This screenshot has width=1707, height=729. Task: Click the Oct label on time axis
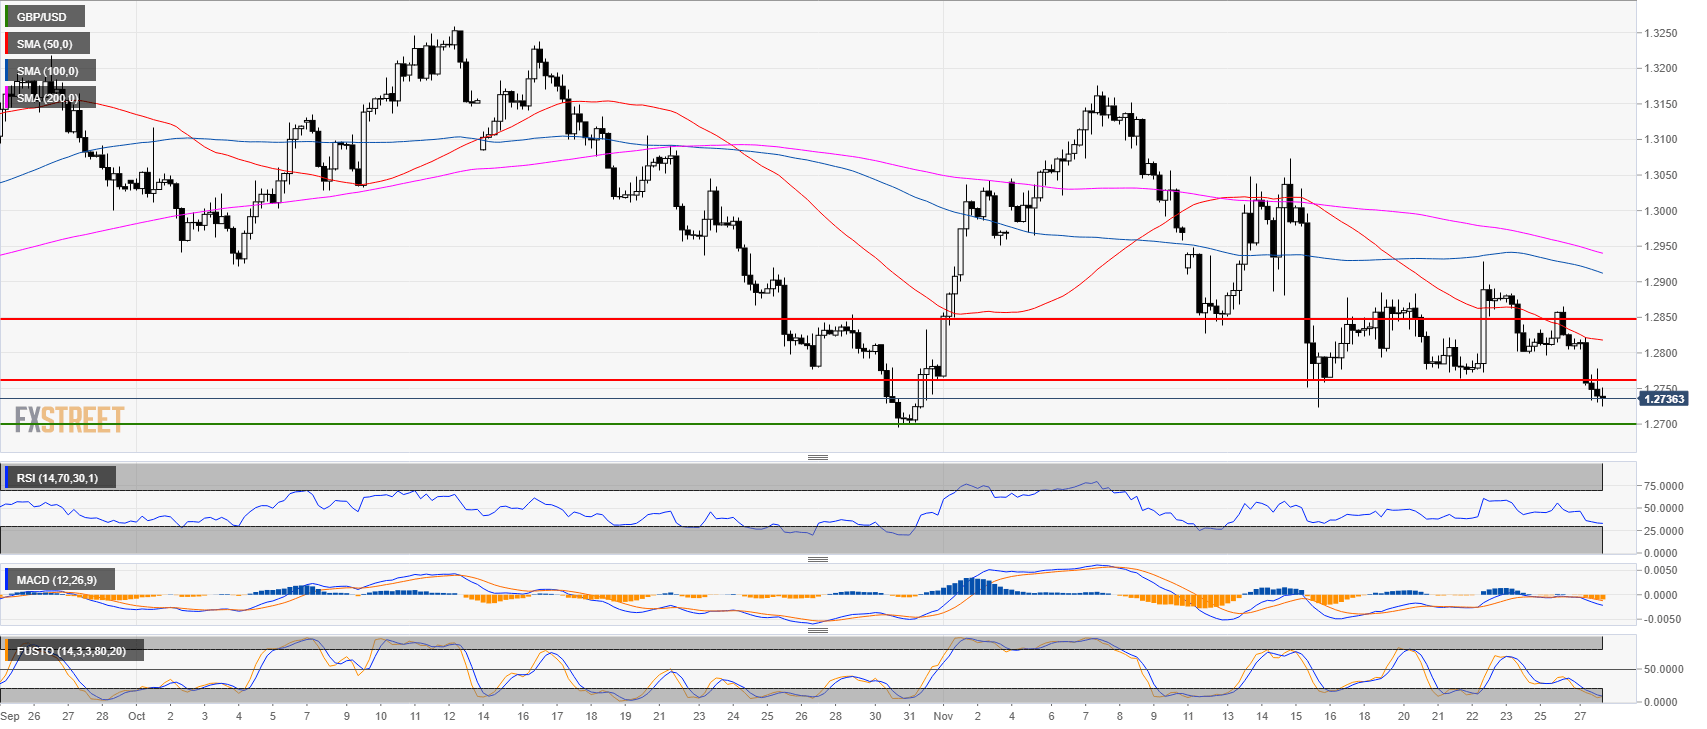(137, 716)
